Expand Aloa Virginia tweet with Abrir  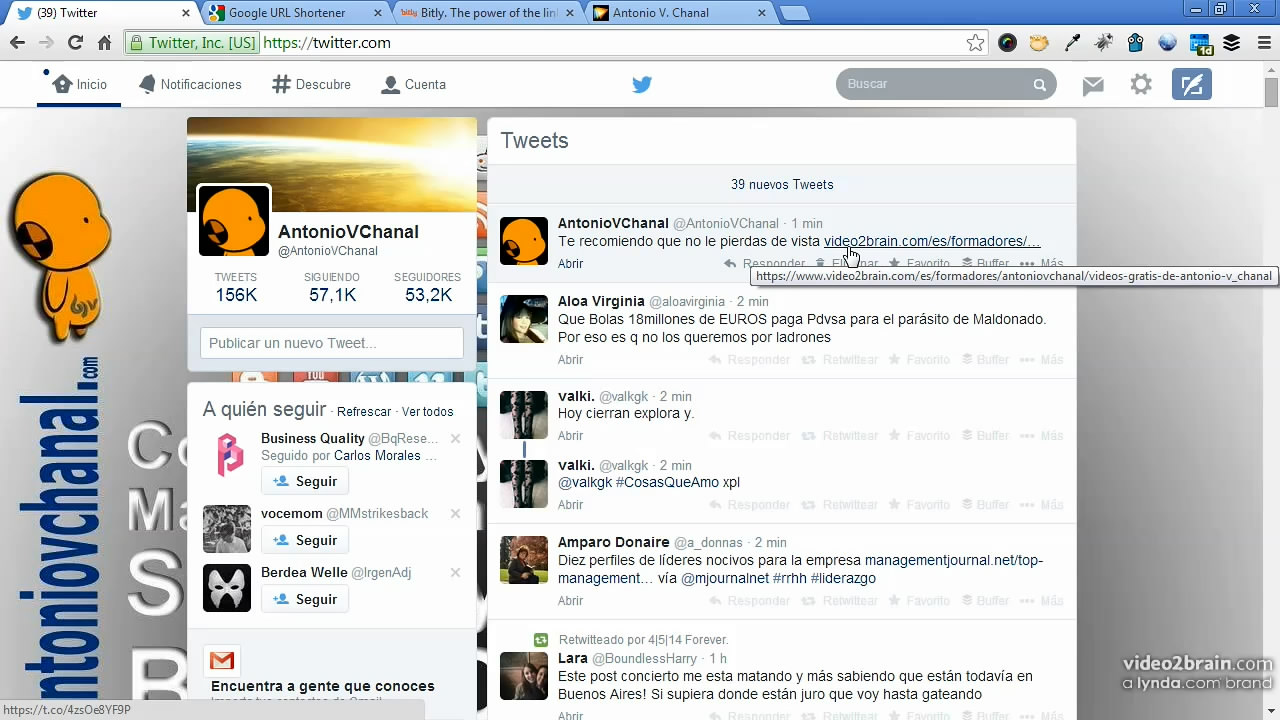pos(570,360)
